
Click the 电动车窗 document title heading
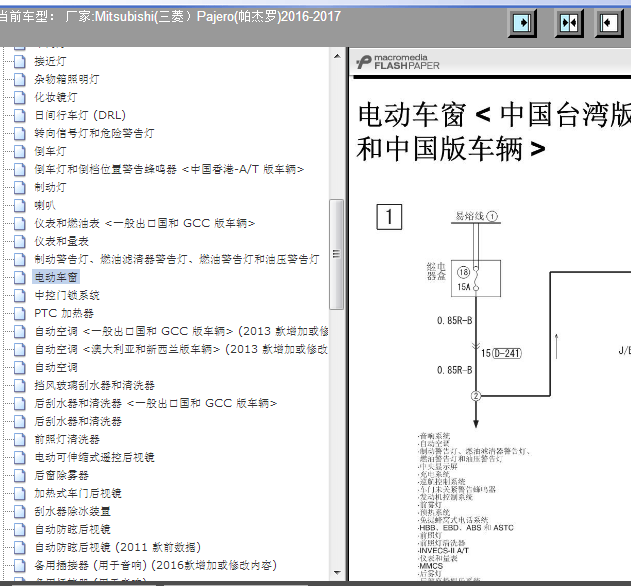click(494, 131)
